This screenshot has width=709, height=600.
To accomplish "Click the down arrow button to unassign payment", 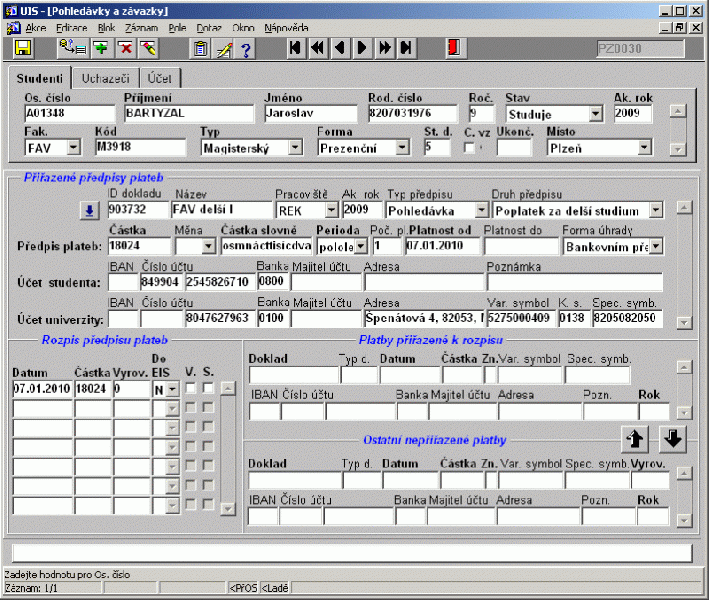I will pyautogui.click(x=673, y=439).
